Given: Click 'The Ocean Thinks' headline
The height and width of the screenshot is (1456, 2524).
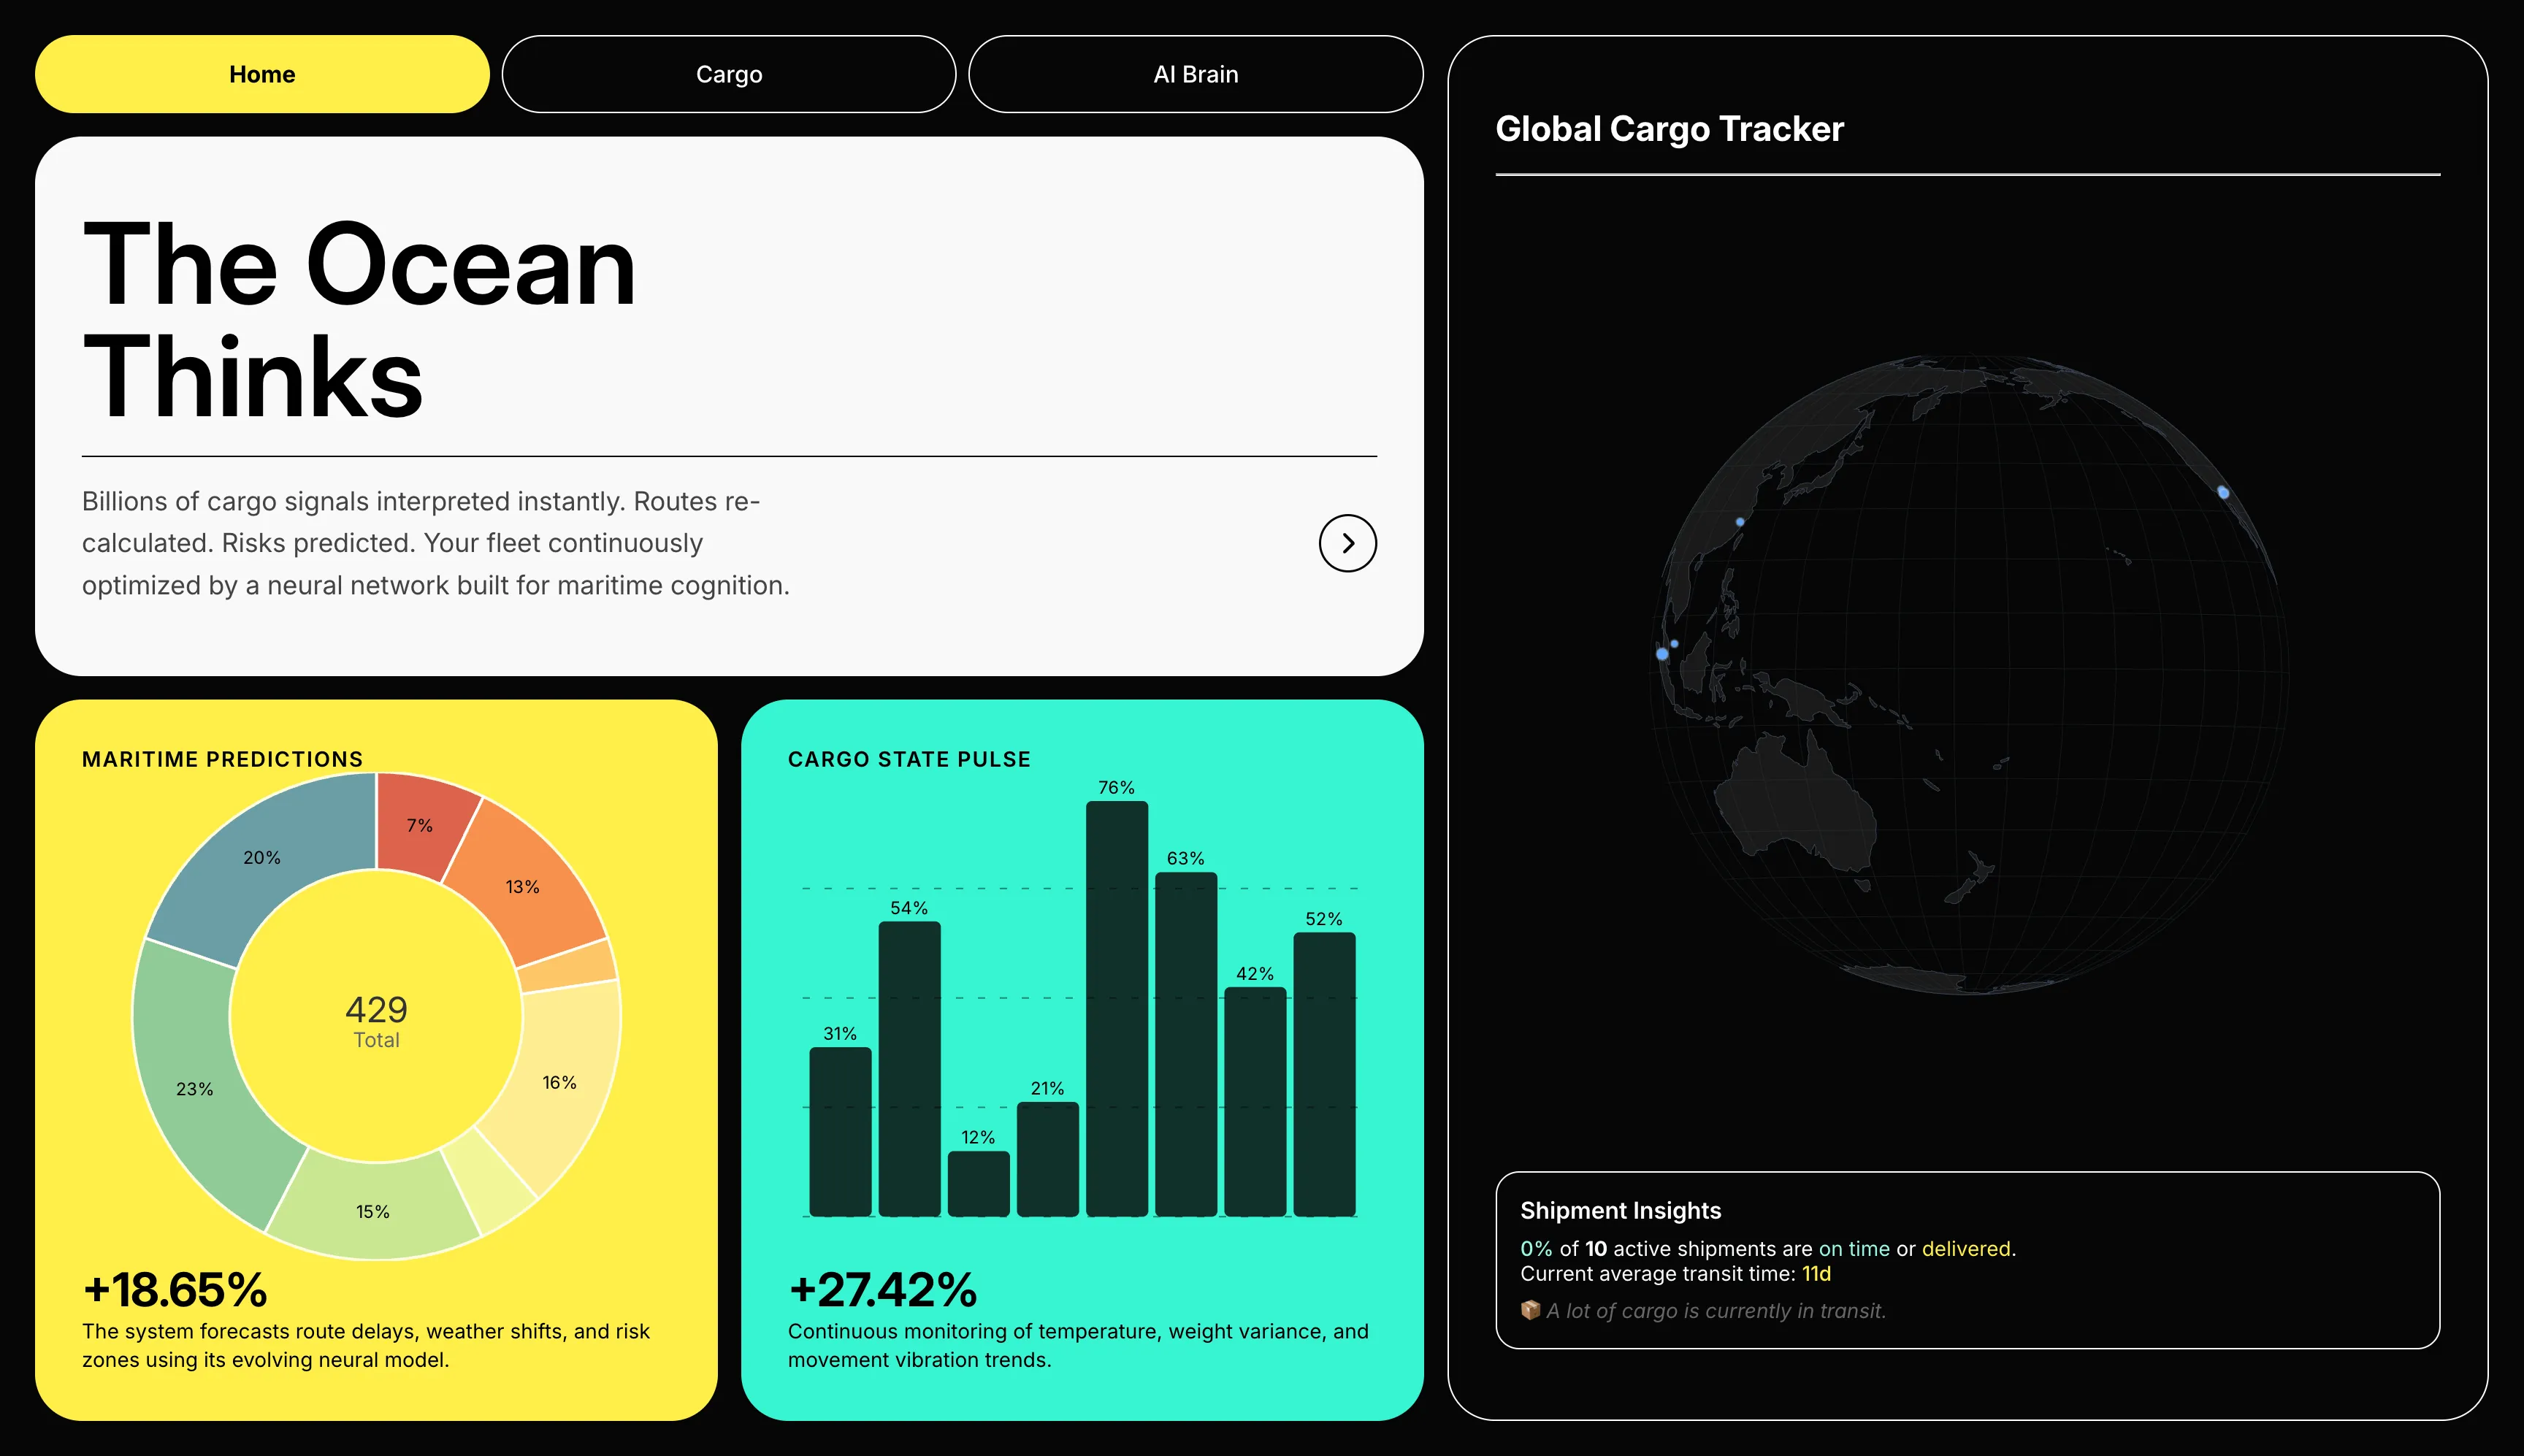Looking at the screenshot, I should [359, 320].
